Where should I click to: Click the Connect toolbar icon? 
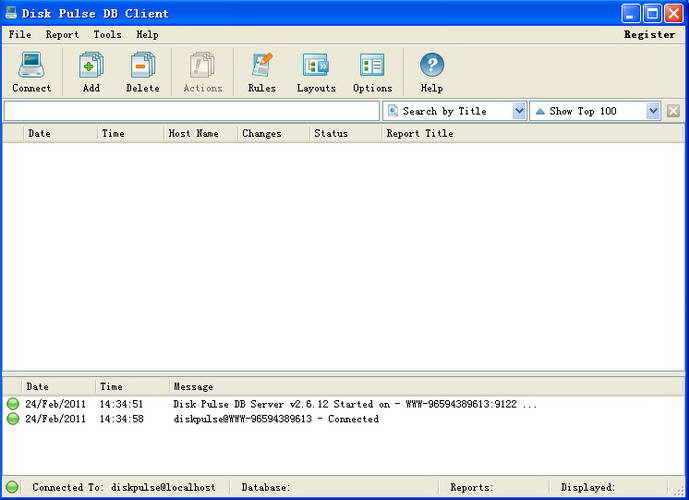click(x=31, y=65)
